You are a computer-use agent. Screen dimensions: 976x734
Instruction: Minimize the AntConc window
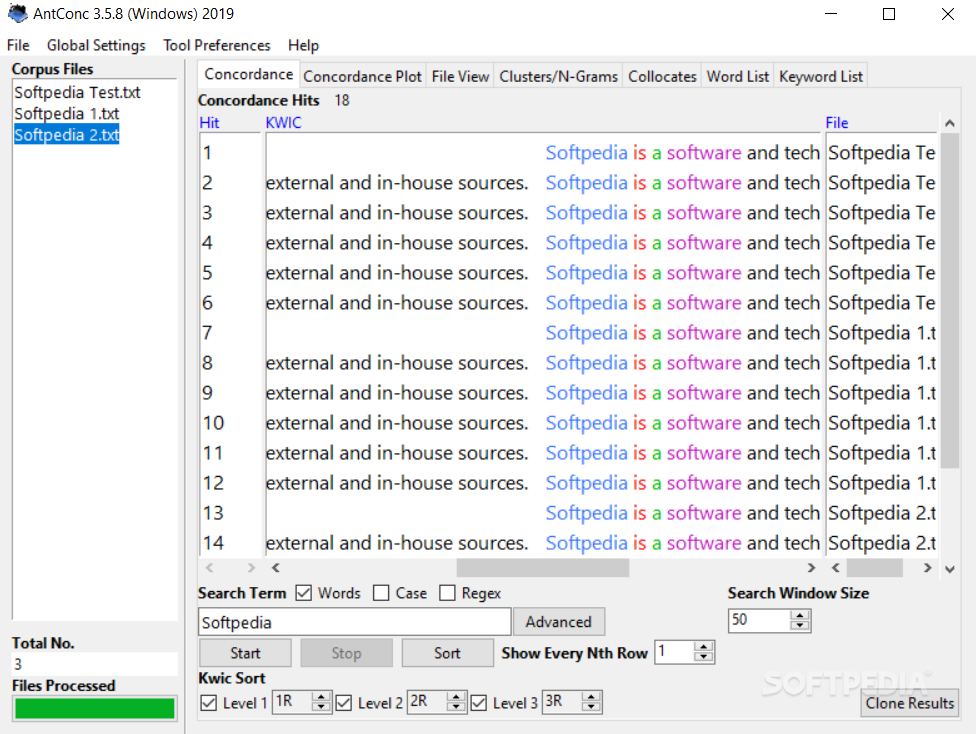[831, 14]
